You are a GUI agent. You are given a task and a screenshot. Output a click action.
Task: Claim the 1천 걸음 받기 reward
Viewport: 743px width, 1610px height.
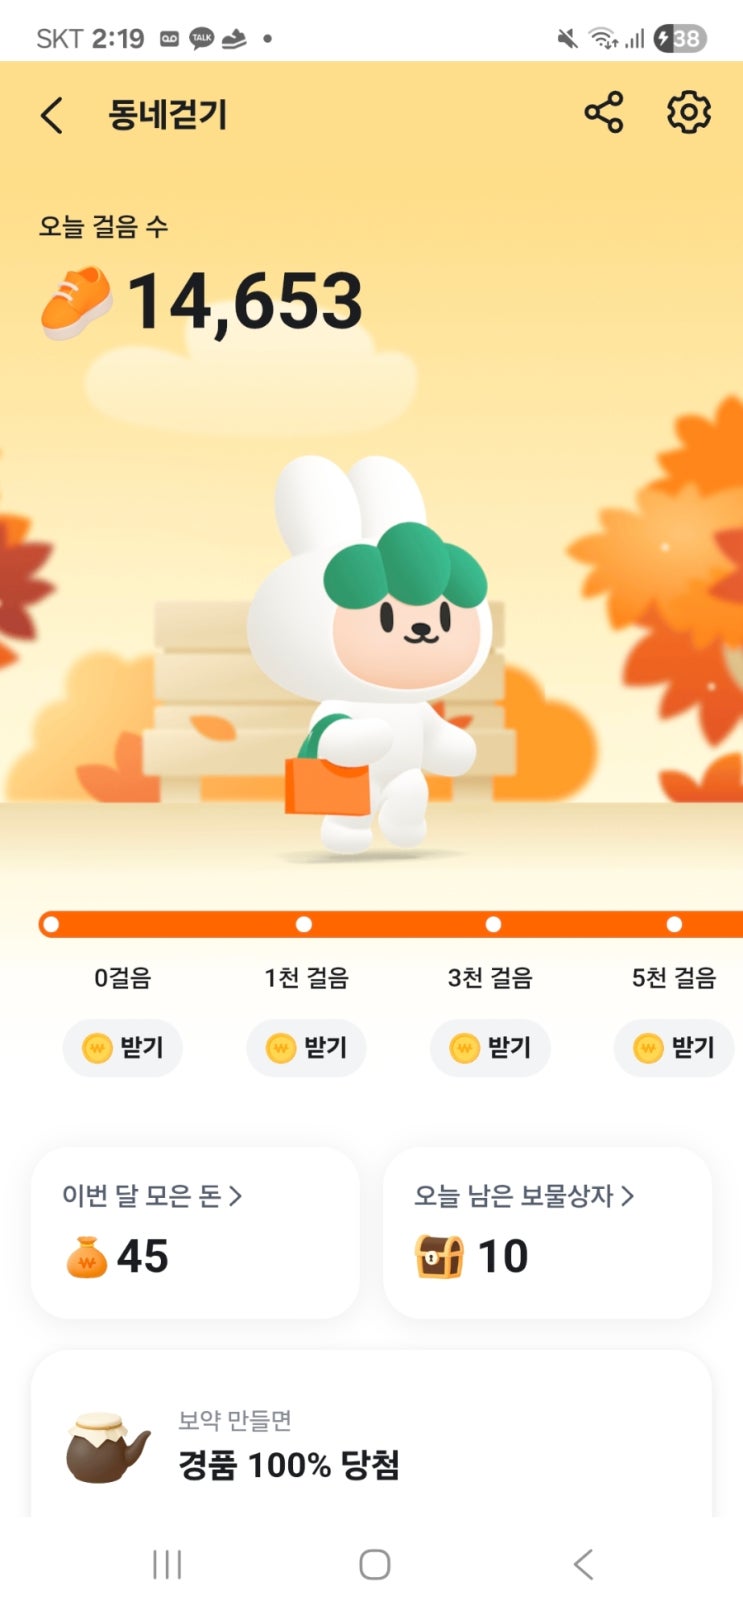tap(306, 1048)
